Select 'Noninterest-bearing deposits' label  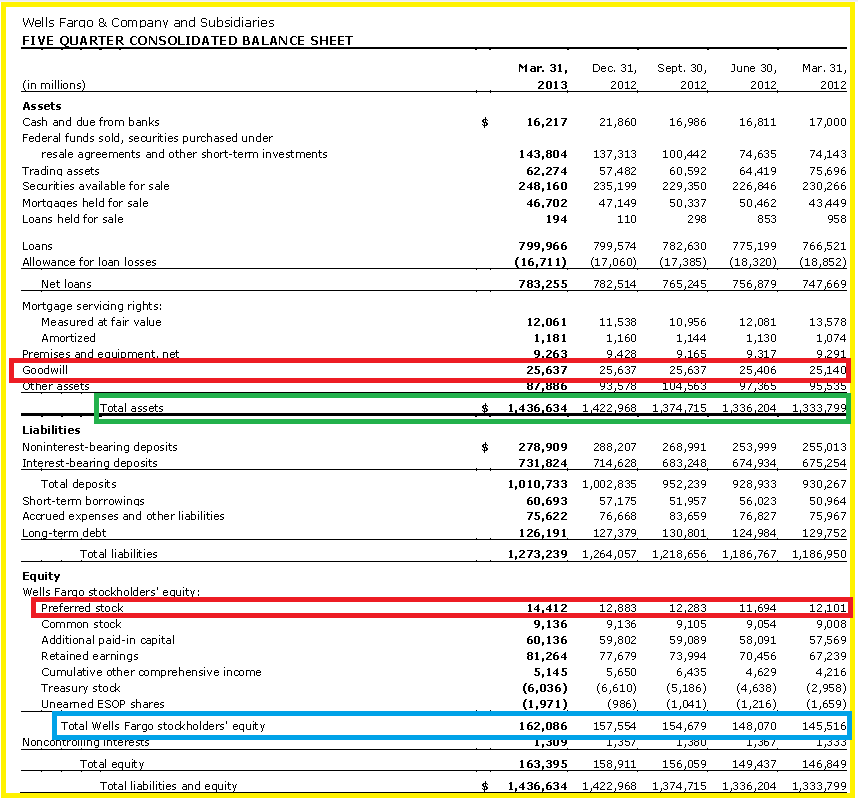tap(100, 447)
